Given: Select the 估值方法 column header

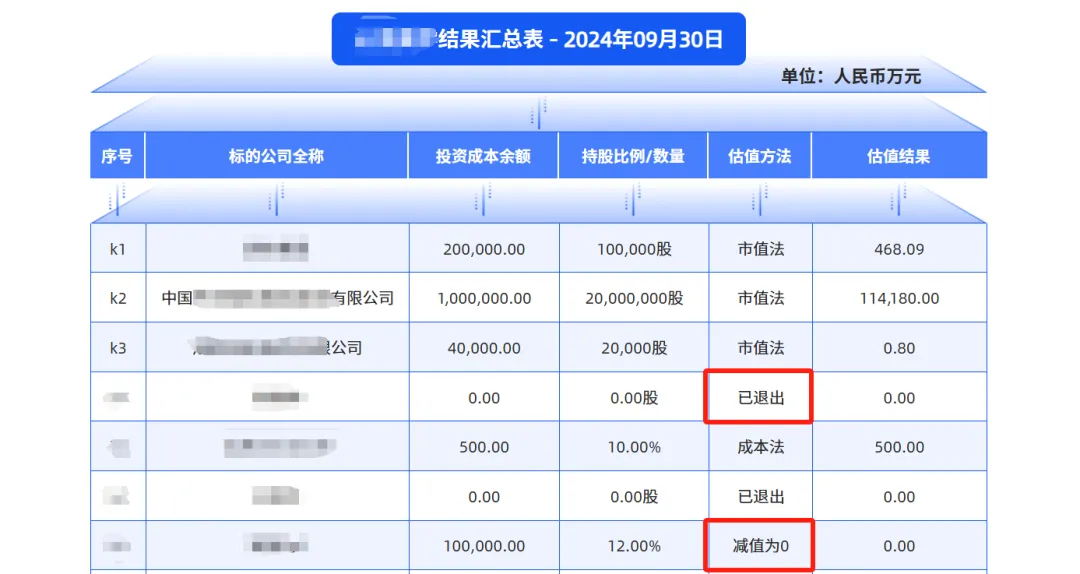Looking at the screenshot, I should [760, 157].
